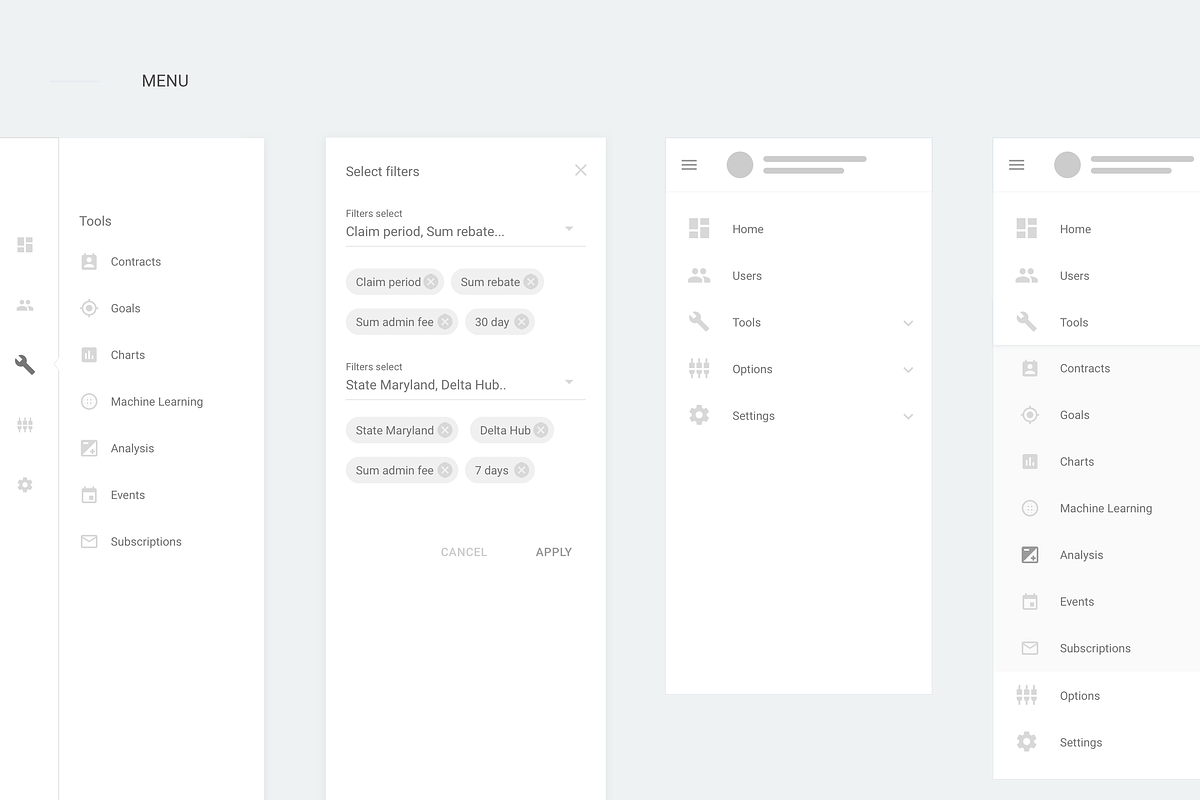Screen dimensions: 1200x800
Task: Remove the Claim period chip
Action: tap(431, 282)
